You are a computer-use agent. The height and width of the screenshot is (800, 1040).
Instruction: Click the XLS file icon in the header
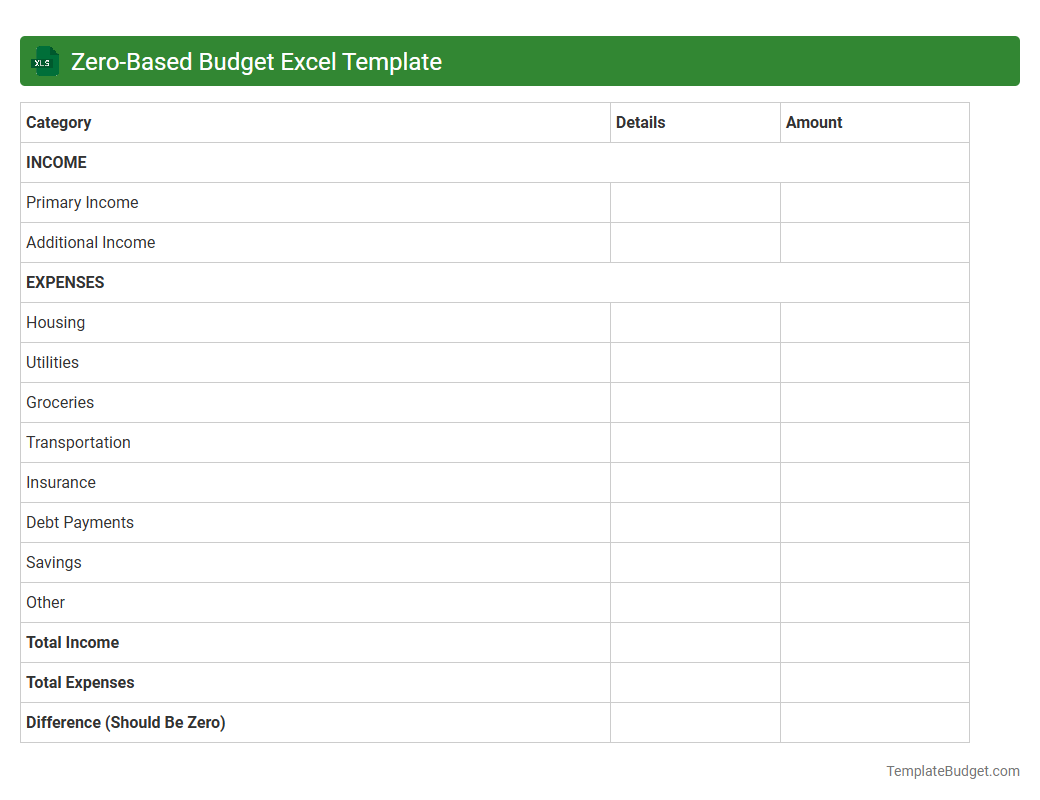(44, 61)
